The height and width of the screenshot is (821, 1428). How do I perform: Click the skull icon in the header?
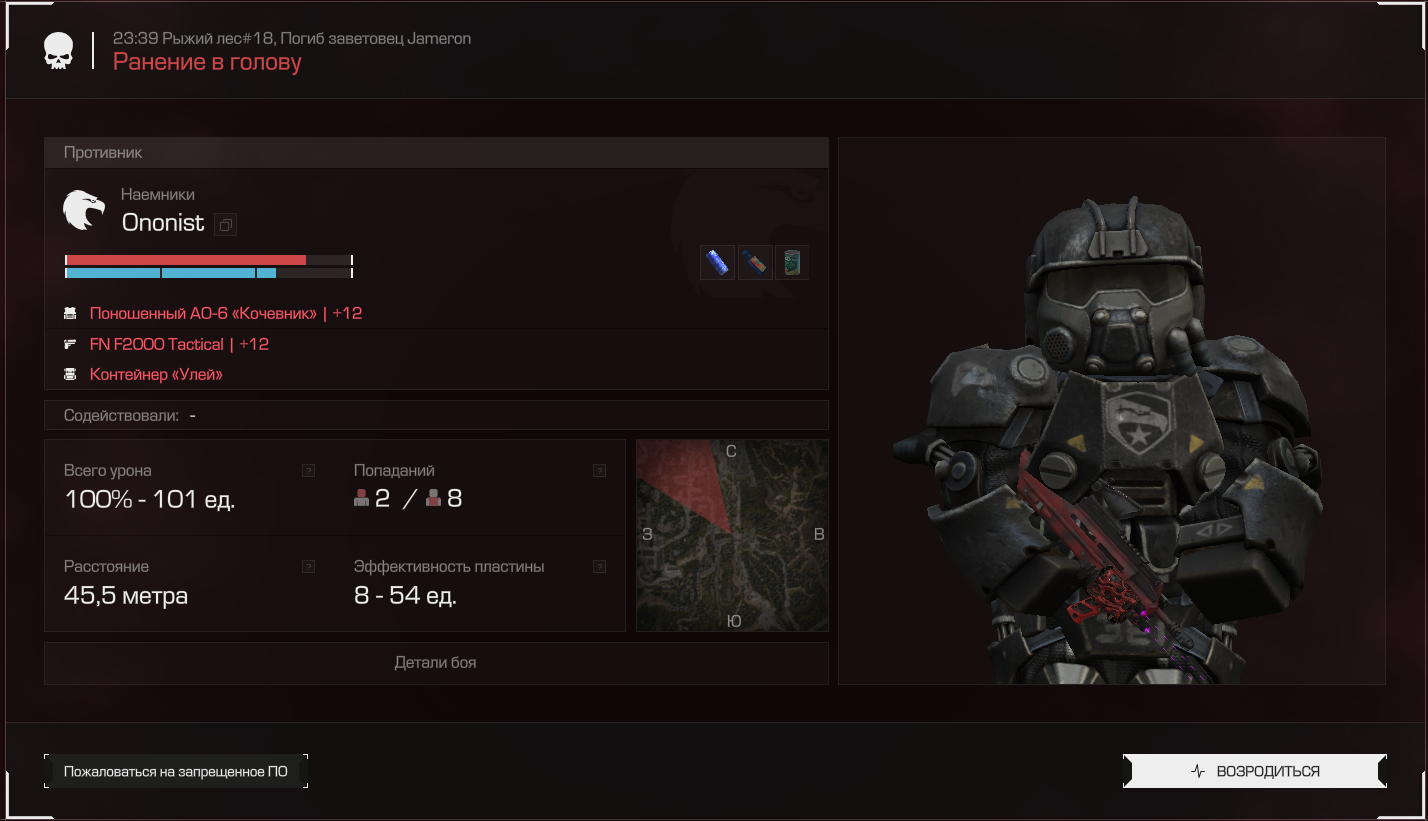point(58,51)
